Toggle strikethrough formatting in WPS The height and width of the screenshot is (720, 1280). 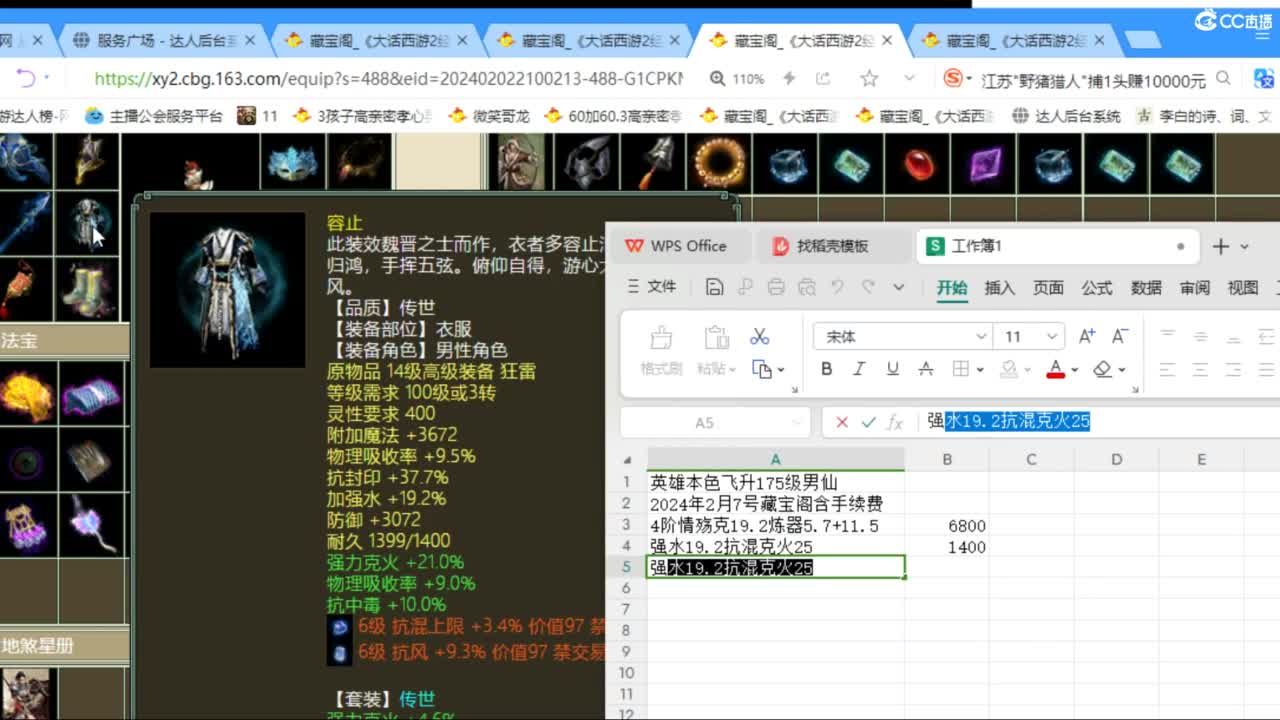coord(926,369)
